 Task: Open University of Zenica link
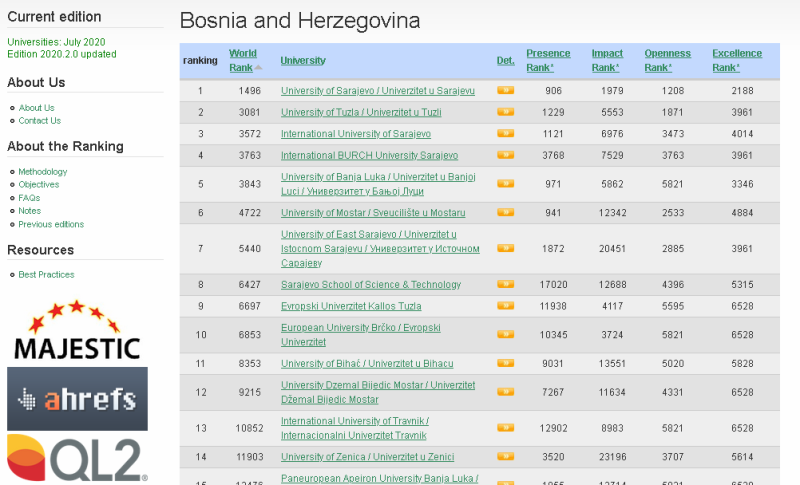[x=367, y=456]
